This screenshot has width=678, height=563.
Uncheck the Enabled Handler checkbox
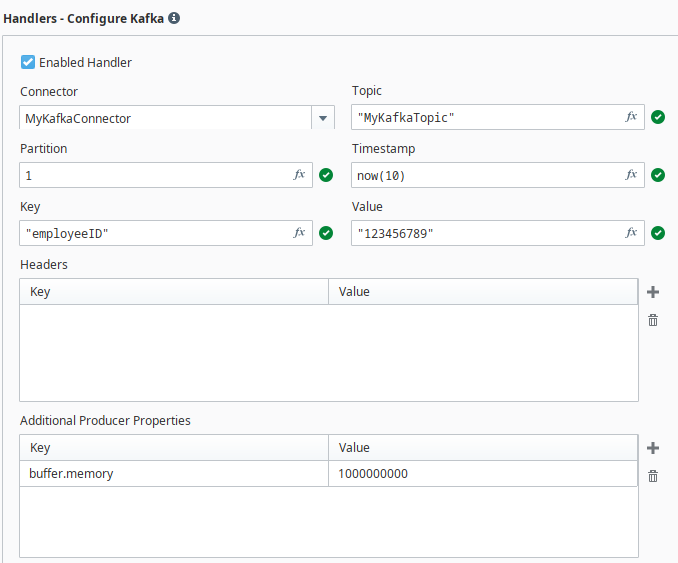[x=28, y=62]
